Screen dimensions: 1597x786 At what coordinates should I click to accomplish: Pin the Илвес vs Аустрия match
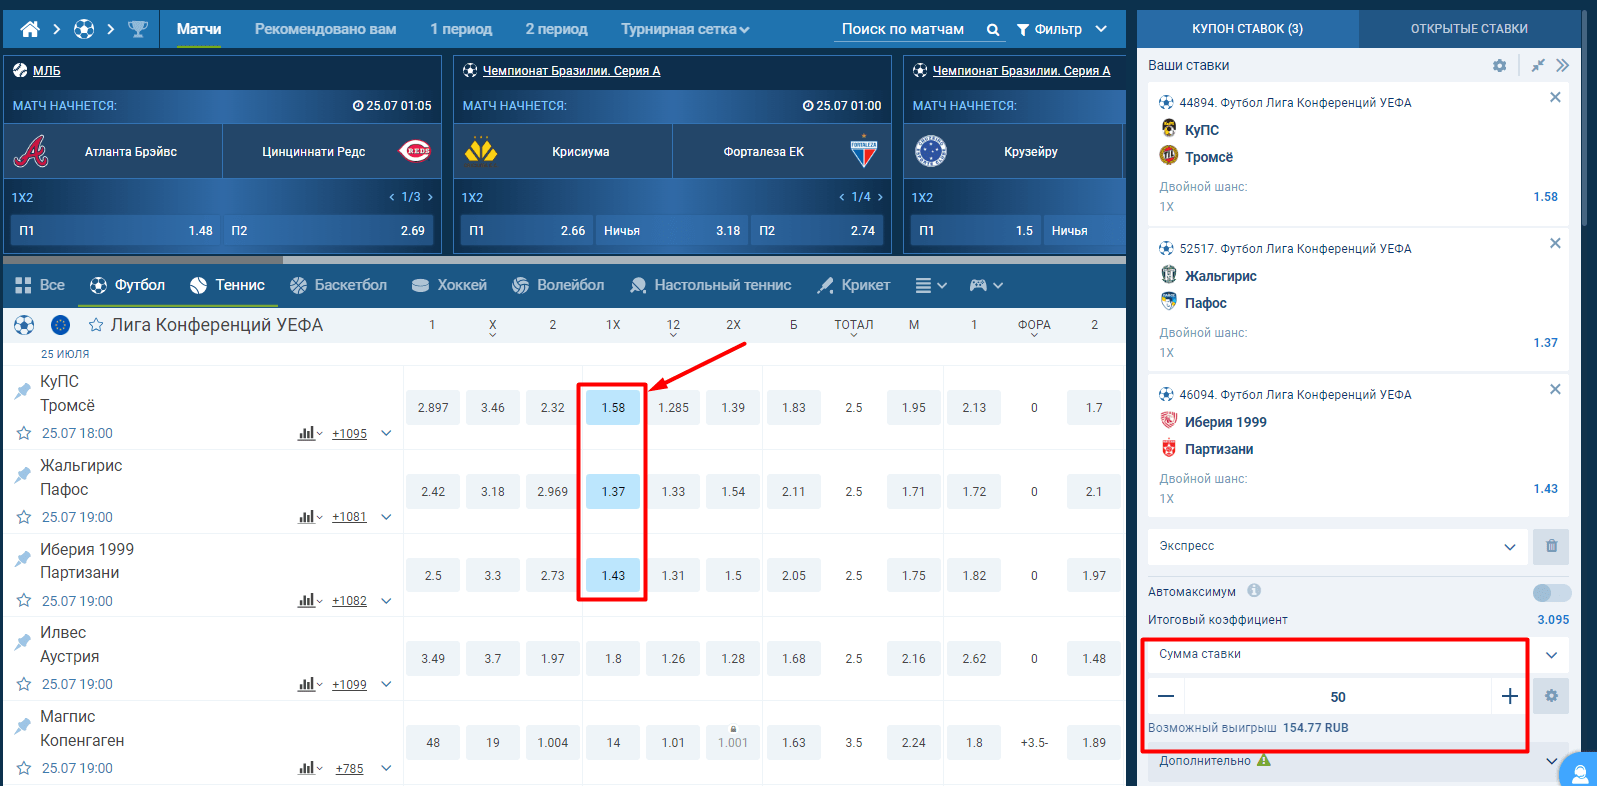tap(23, 642)
